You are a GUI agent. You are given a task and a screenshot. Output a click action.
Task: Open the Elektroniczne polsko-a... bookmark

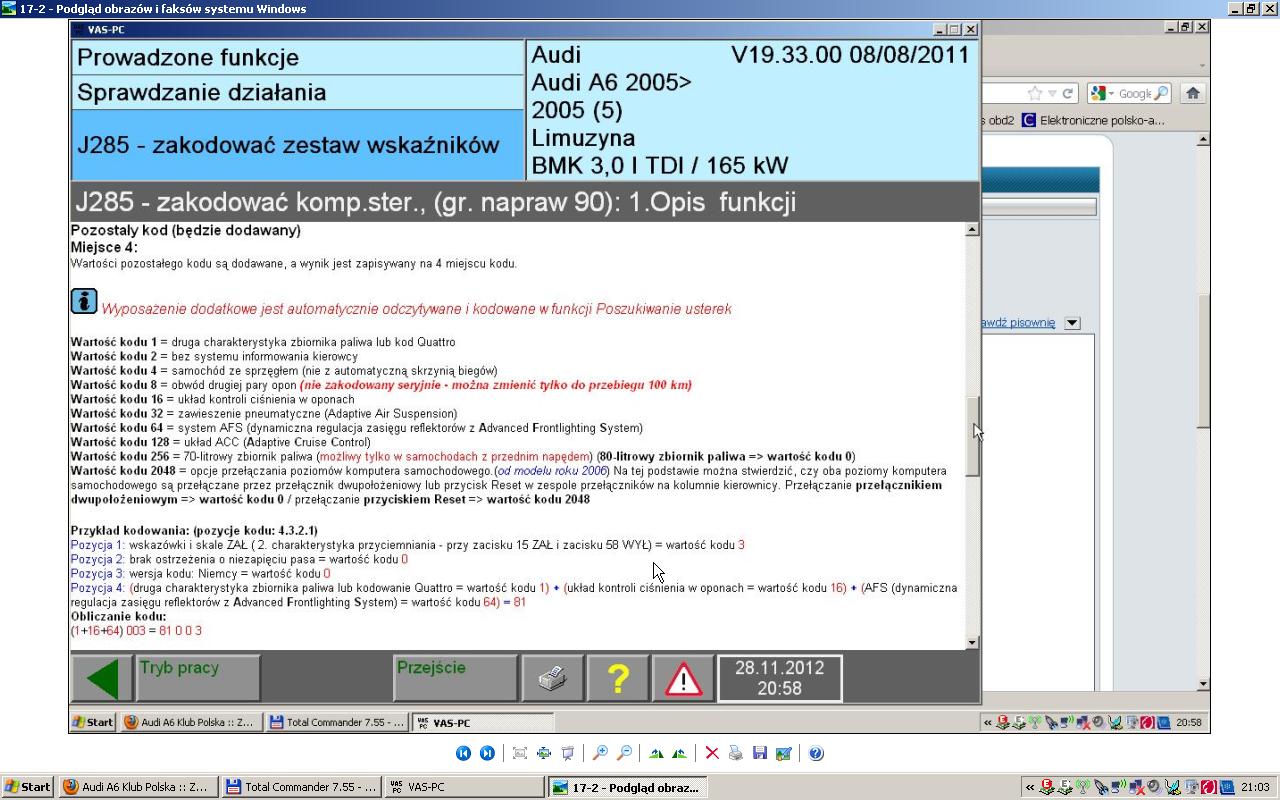[x=1092, y=120]
